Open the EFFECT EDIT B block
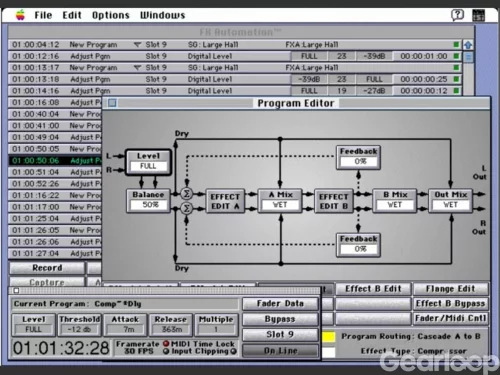The height and width of the screenshot is (375, 500). click(334, 201)
